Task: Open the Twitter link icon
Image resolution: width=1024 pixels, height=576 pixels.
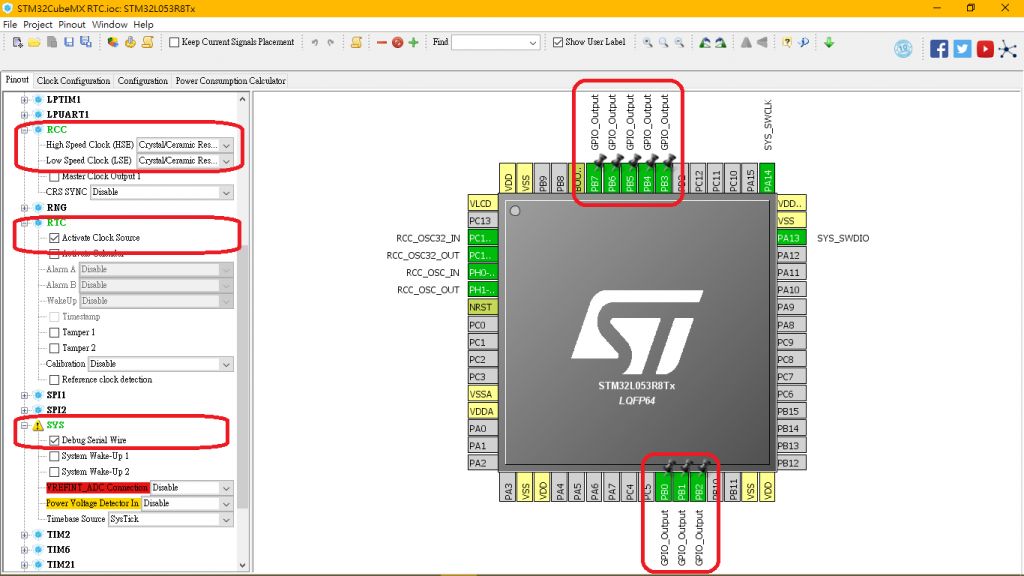Action: pyautogui.click(x=962, y=49)
